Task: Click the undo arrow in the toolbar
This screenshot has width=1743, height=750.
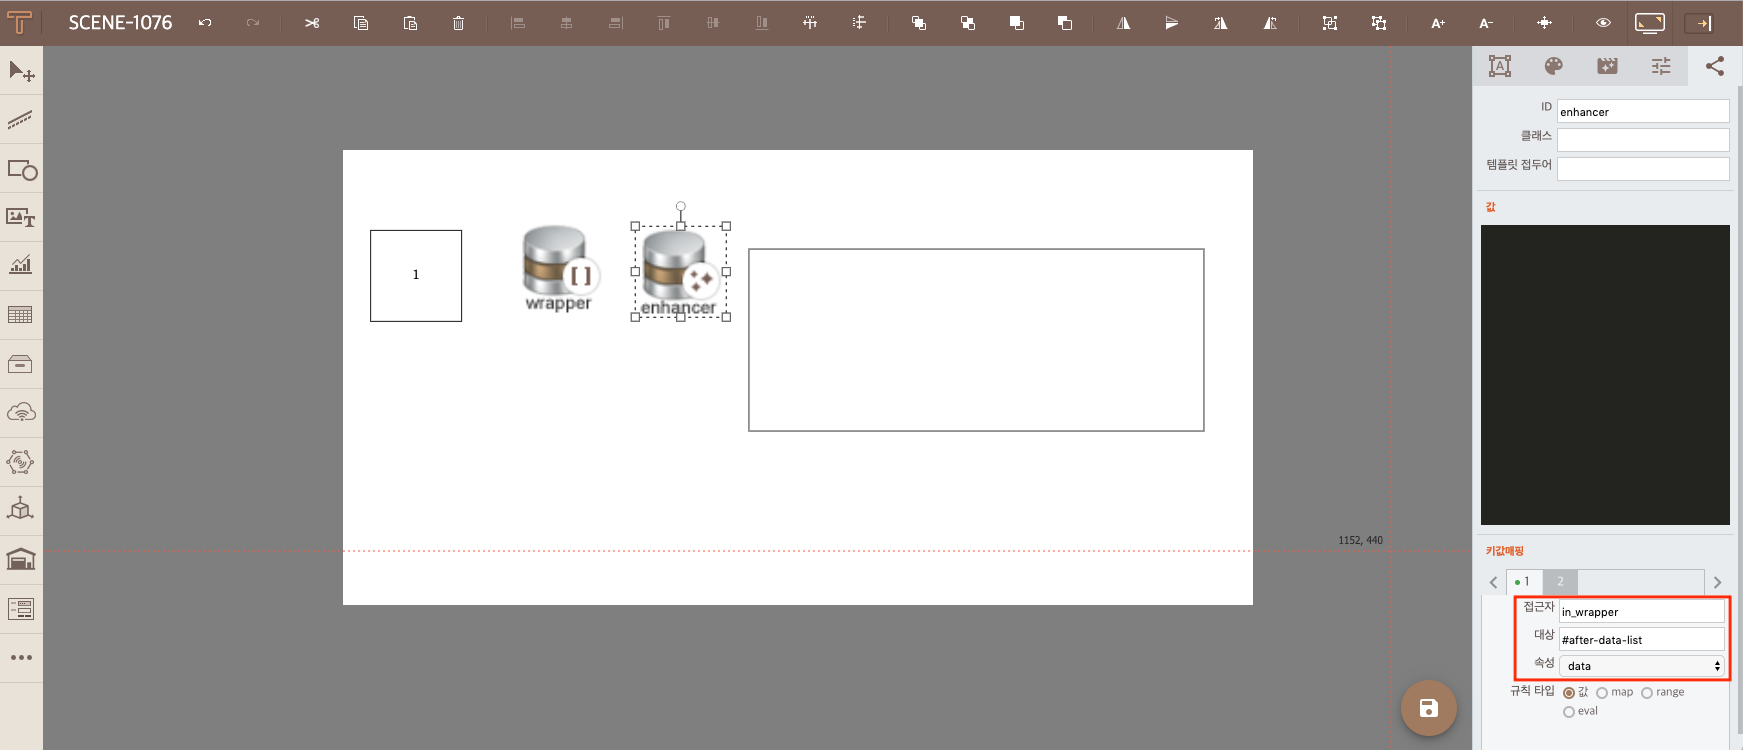Action: coord(205,23)
